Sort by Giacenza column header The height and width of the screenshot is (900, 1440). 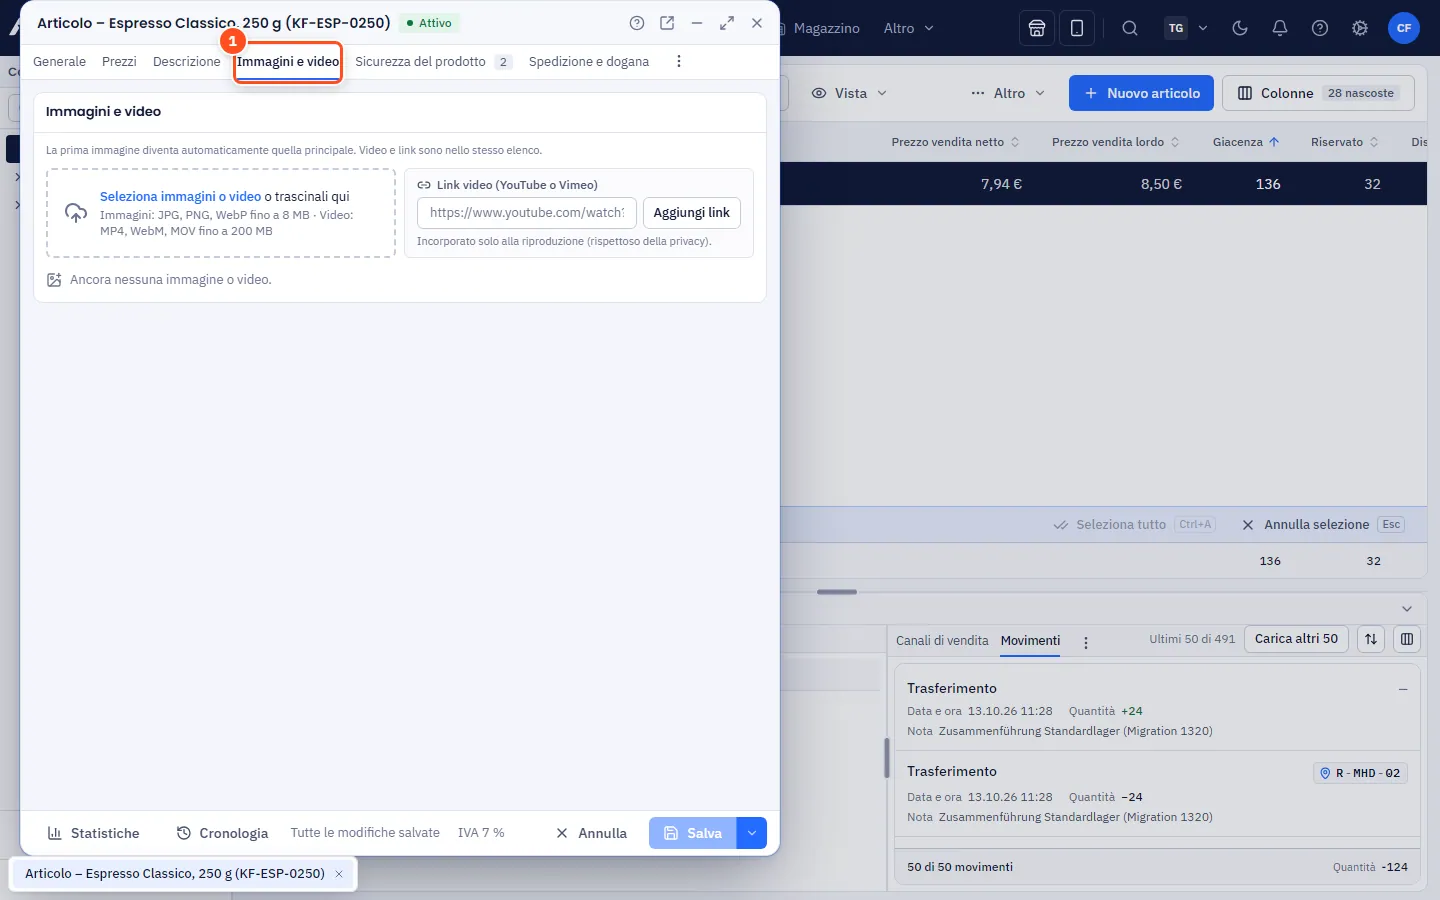(x=1246, y=142)
